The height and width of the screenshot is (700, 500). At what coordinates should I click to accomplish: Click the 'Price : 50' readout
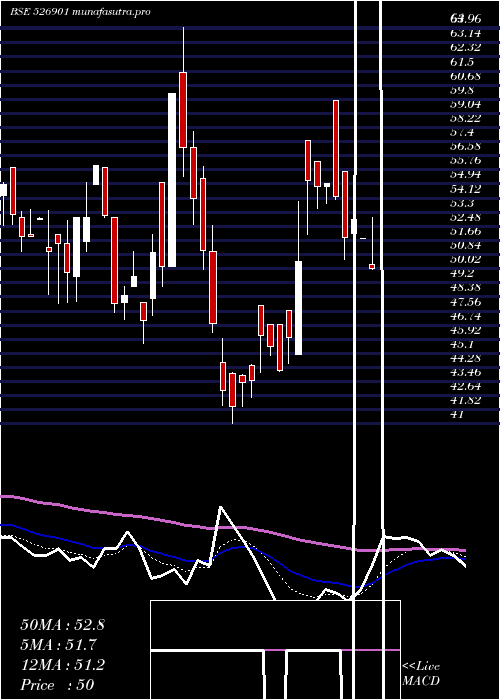pos(57,685)
